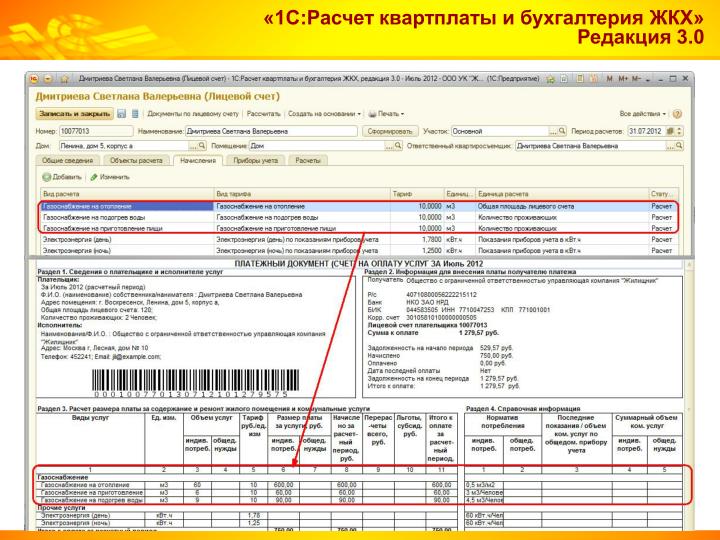Viewport: 720px width, 540px height.
Task: Switch to the Общие сведения tab
Action: [x=68, y=160]
